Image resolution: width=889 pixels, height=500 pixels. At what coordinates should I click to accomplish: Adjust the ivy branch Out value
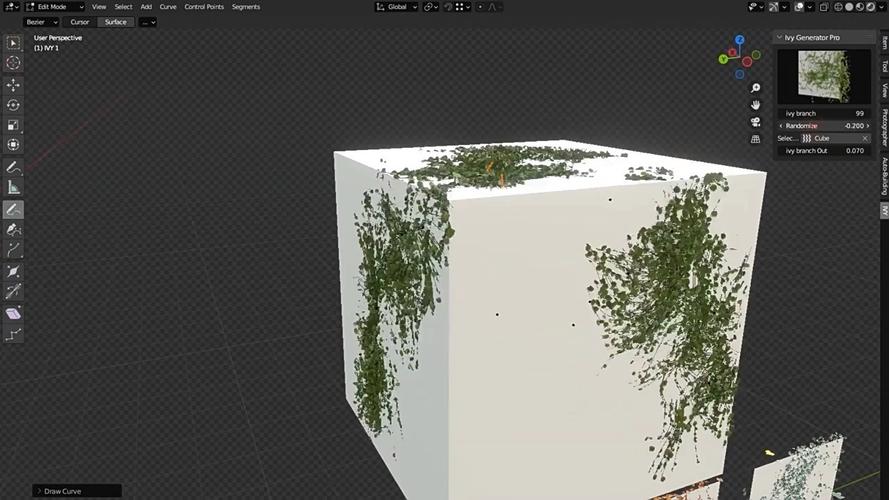click(824, 151)
